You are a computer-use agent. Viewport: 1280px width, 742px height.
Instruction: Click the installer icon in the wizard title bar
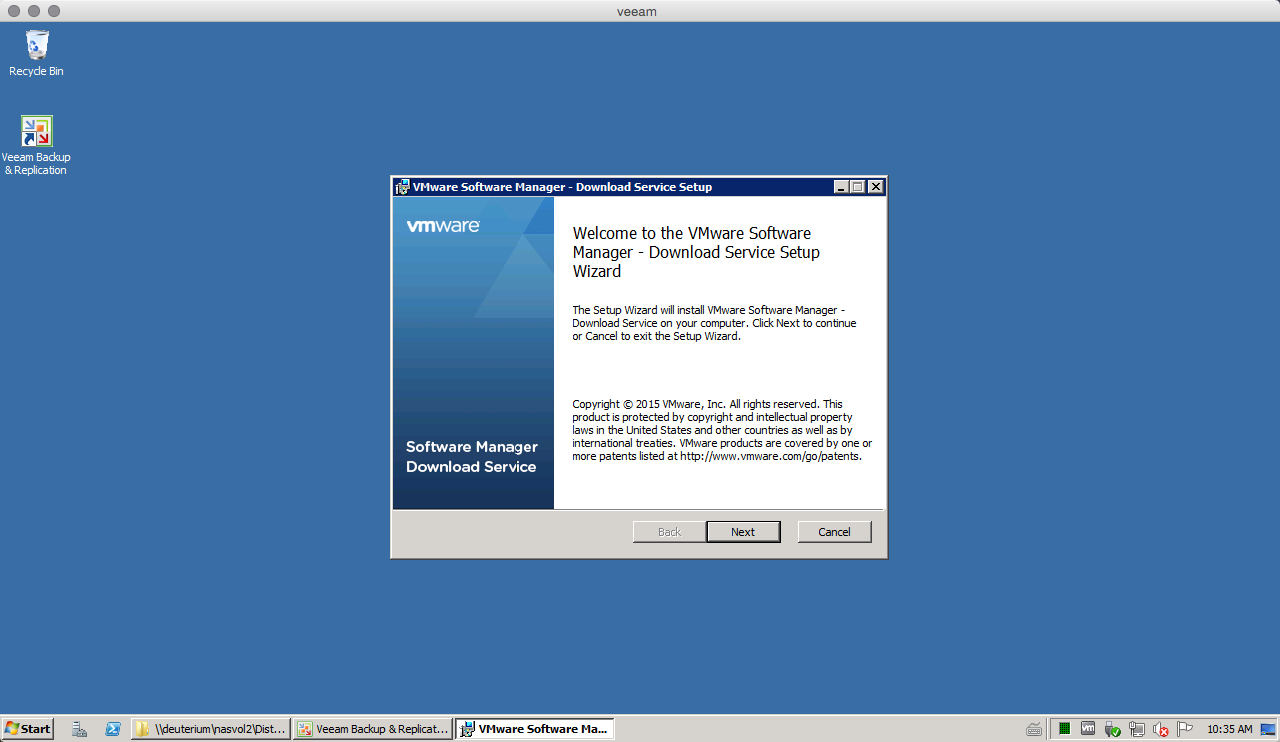click(x=402, y=187)
